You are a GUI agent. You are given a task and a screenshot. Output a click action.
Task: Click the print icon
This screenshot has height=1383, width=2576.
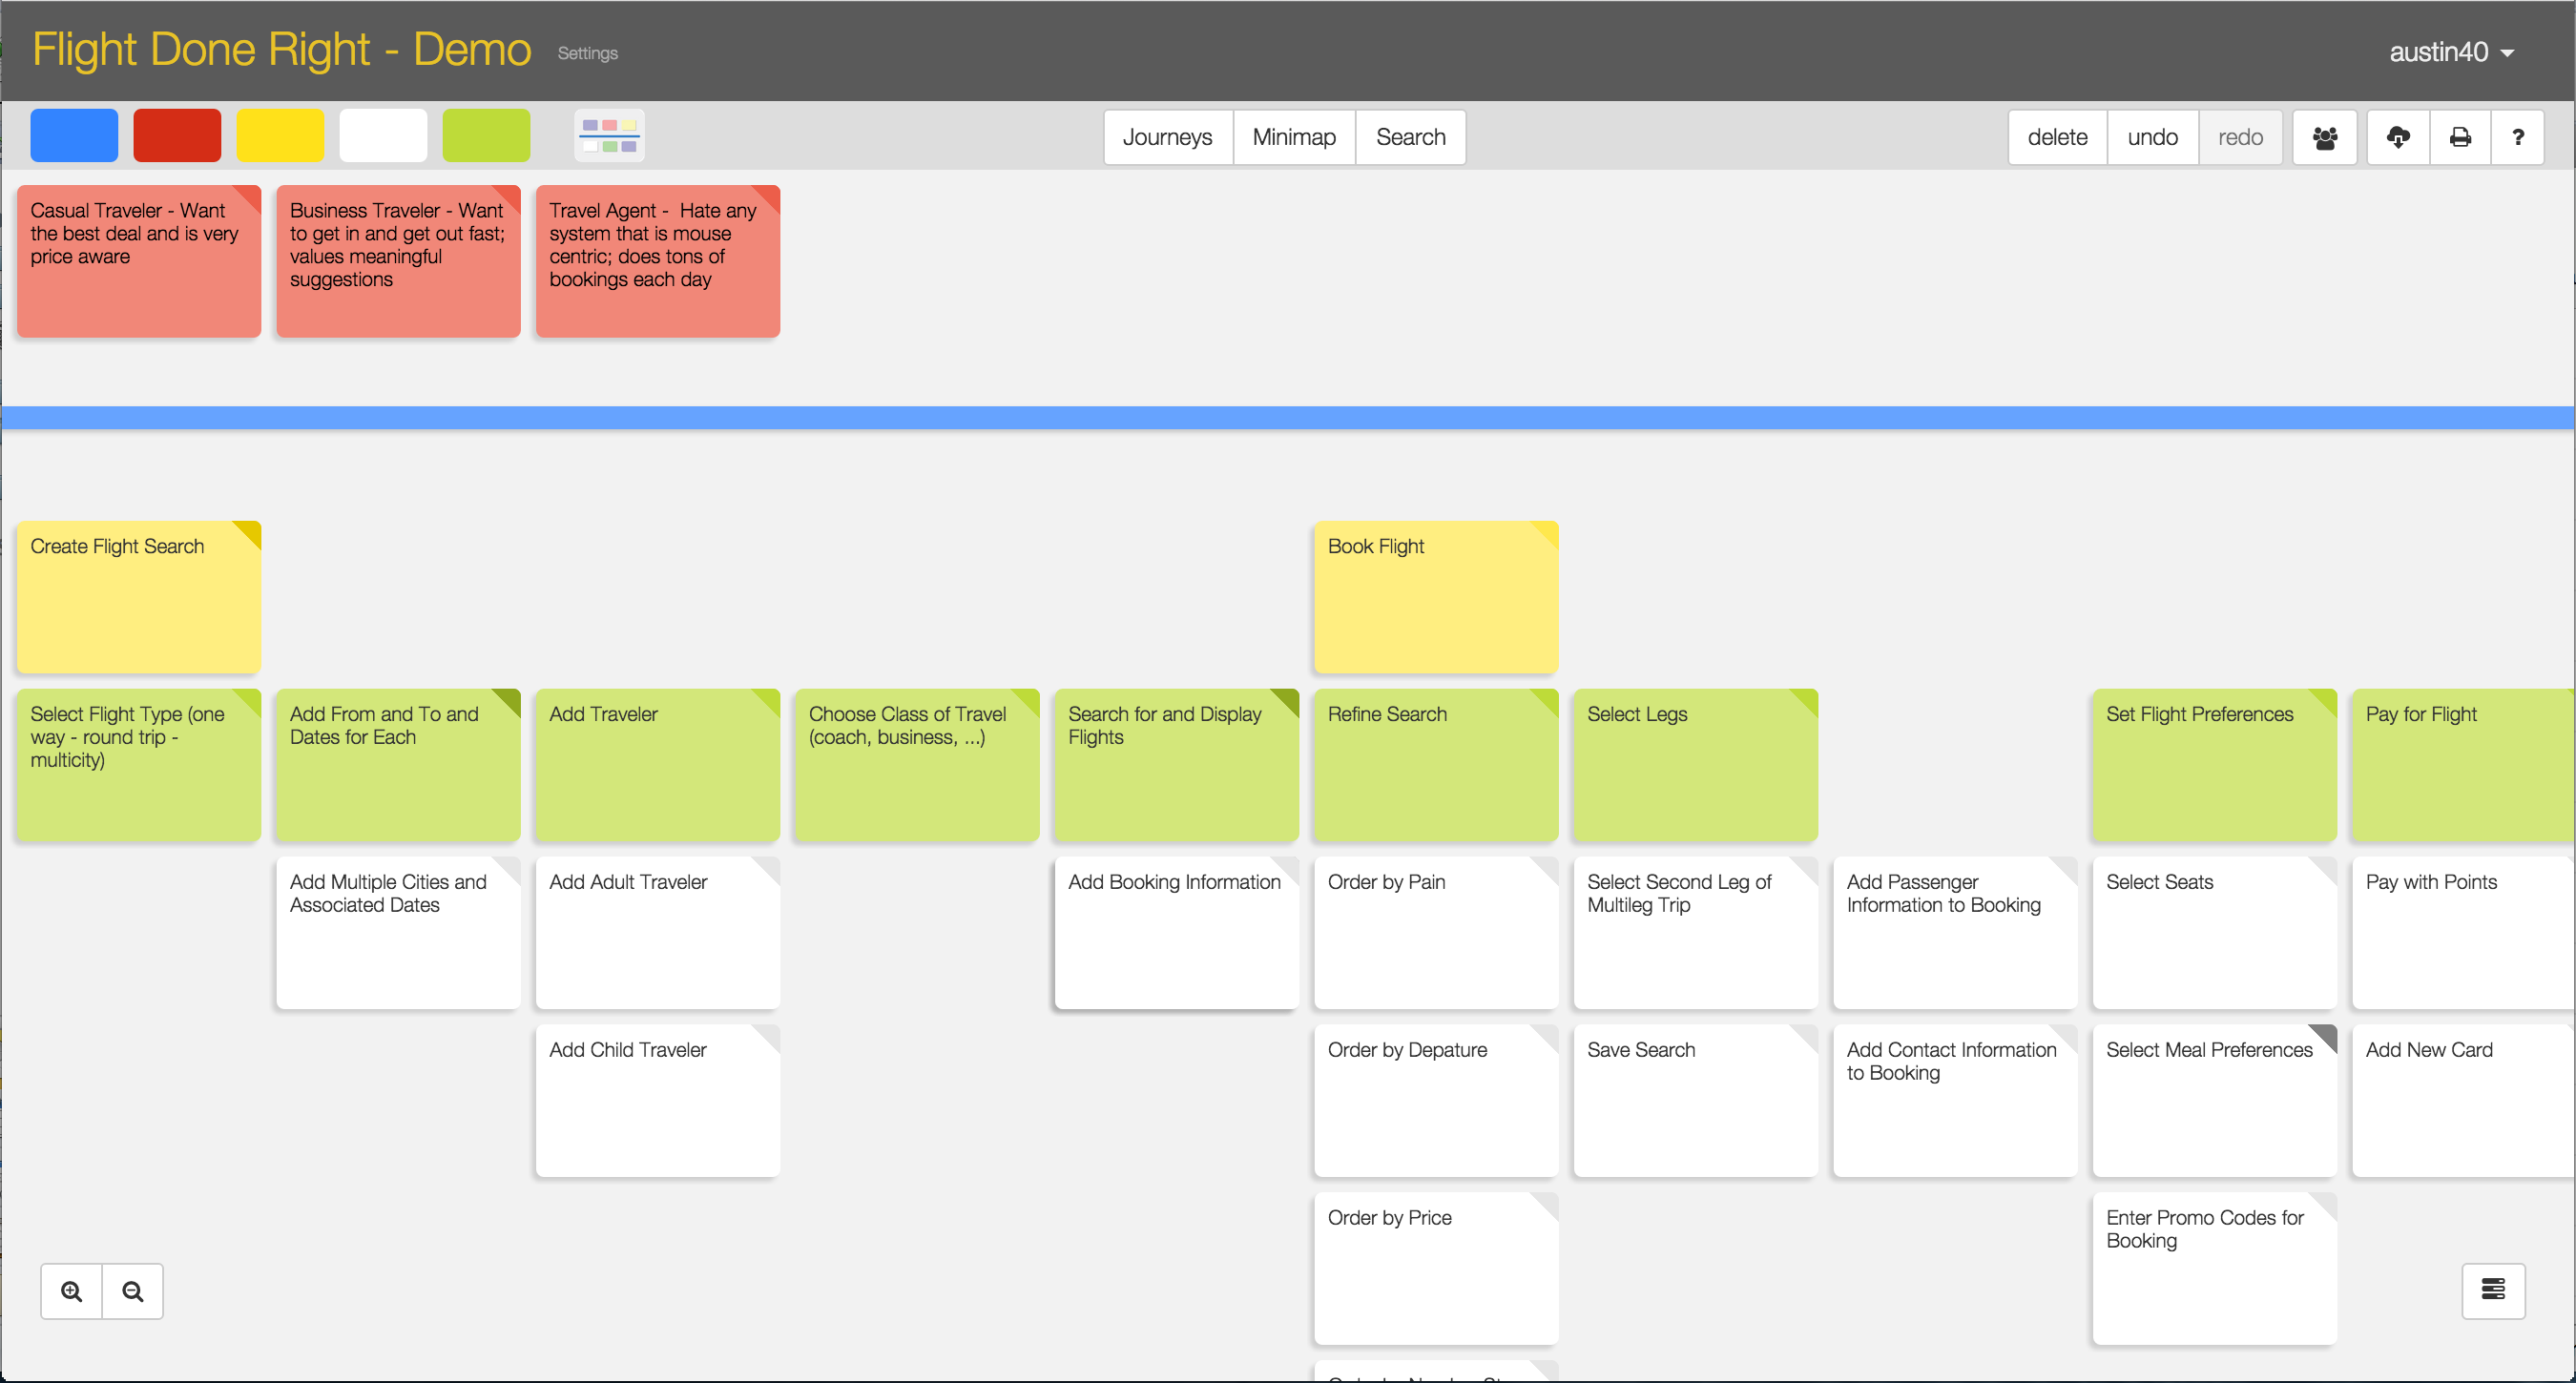(x=2461, y=136)
